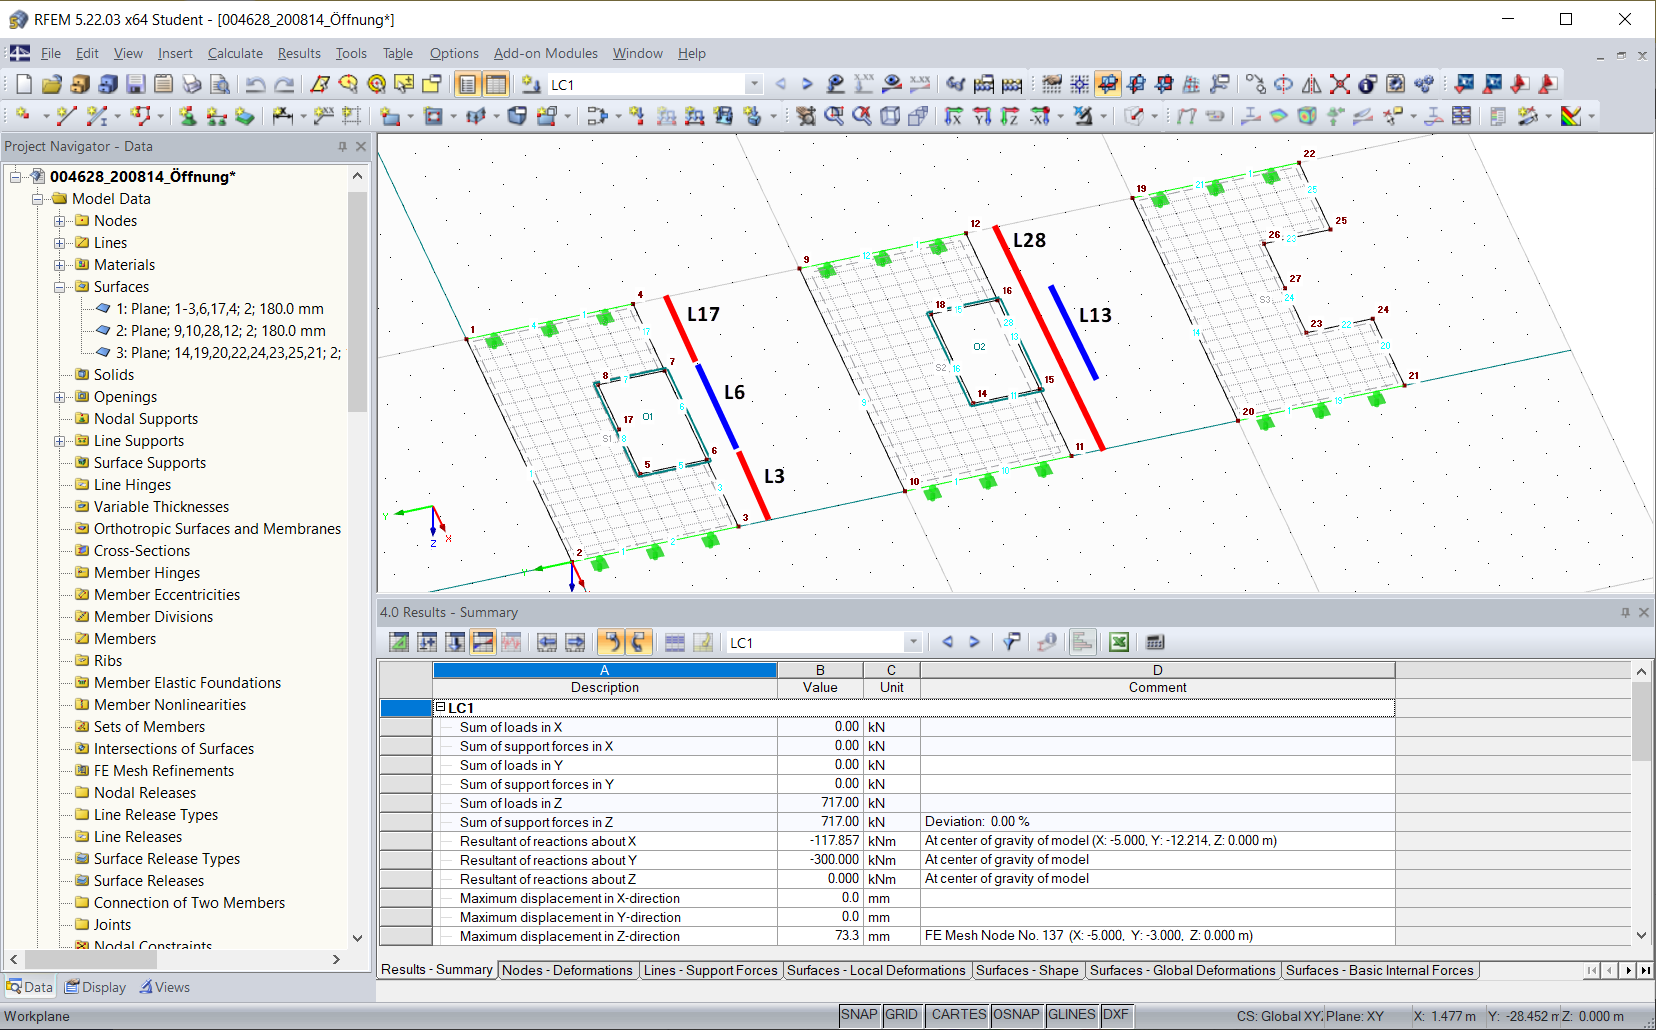The width and height of the screenshot is (1656, 1030).
Task: Click the wireframe display model icon
Action: 890,116
